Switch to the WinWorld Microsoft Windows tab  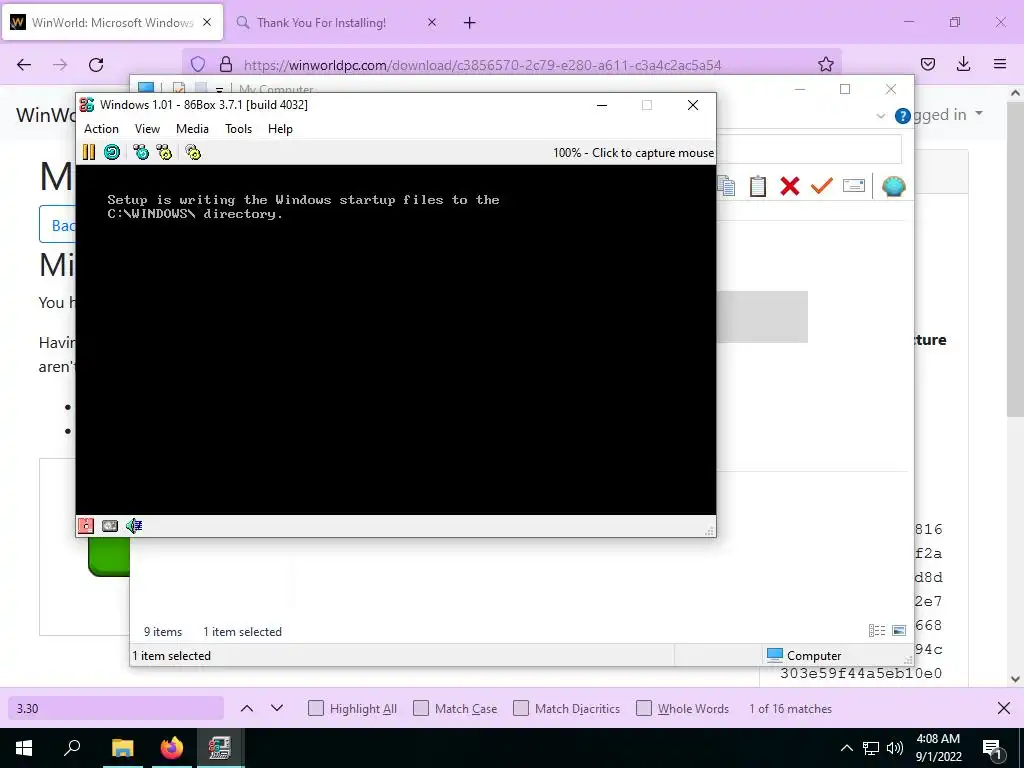click(112, 22)
